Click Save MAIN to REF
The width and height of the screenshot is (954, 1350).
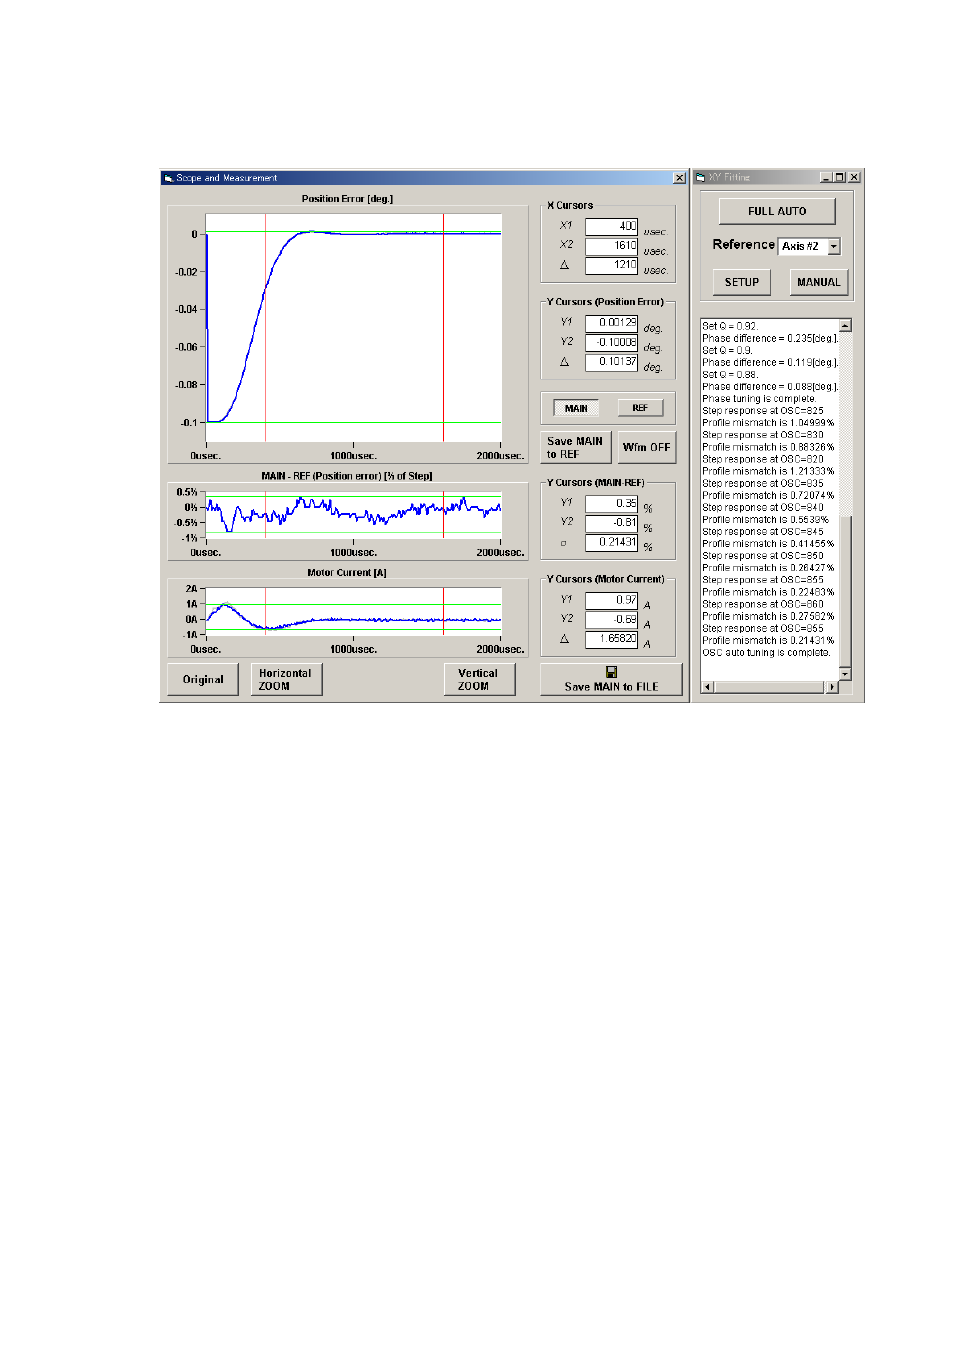(x=575, y=447)
